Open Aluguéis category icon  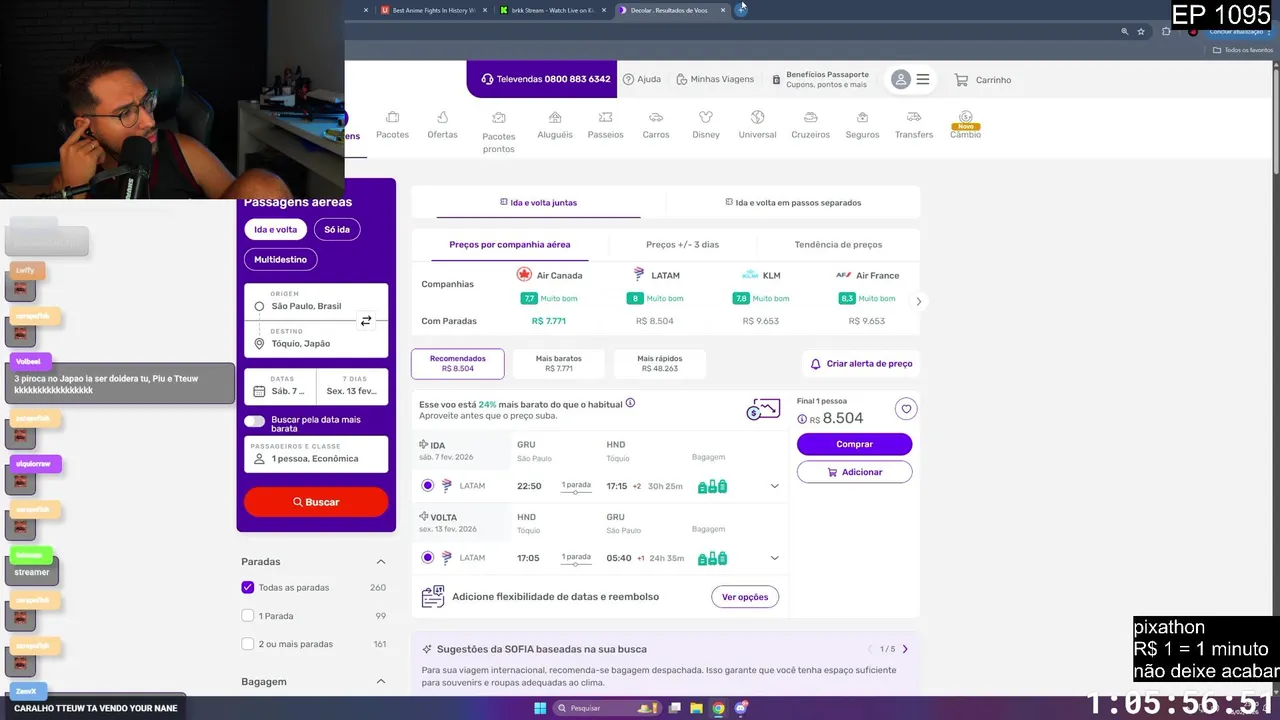pyautogui.click(x=555, y=125)
